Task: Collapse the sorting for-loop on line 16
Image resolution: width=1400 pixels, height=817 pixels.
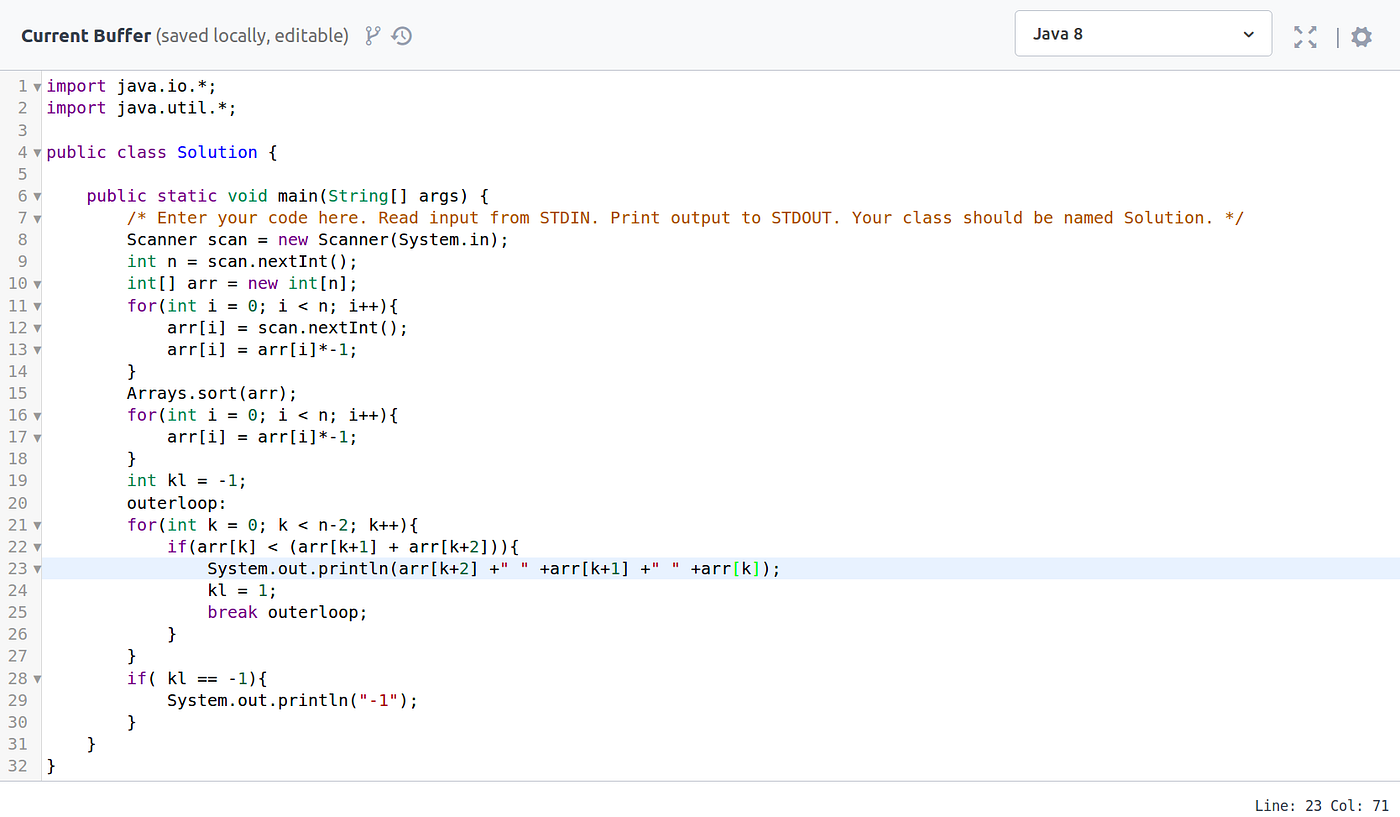Action: click(36, 415)
